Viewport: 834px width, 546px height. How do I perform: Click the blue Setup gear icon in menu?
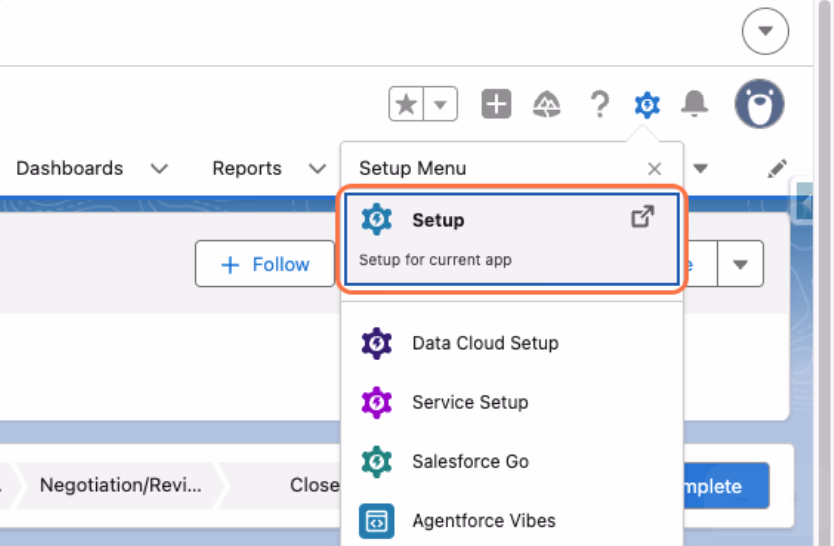(x=377, y=219)
